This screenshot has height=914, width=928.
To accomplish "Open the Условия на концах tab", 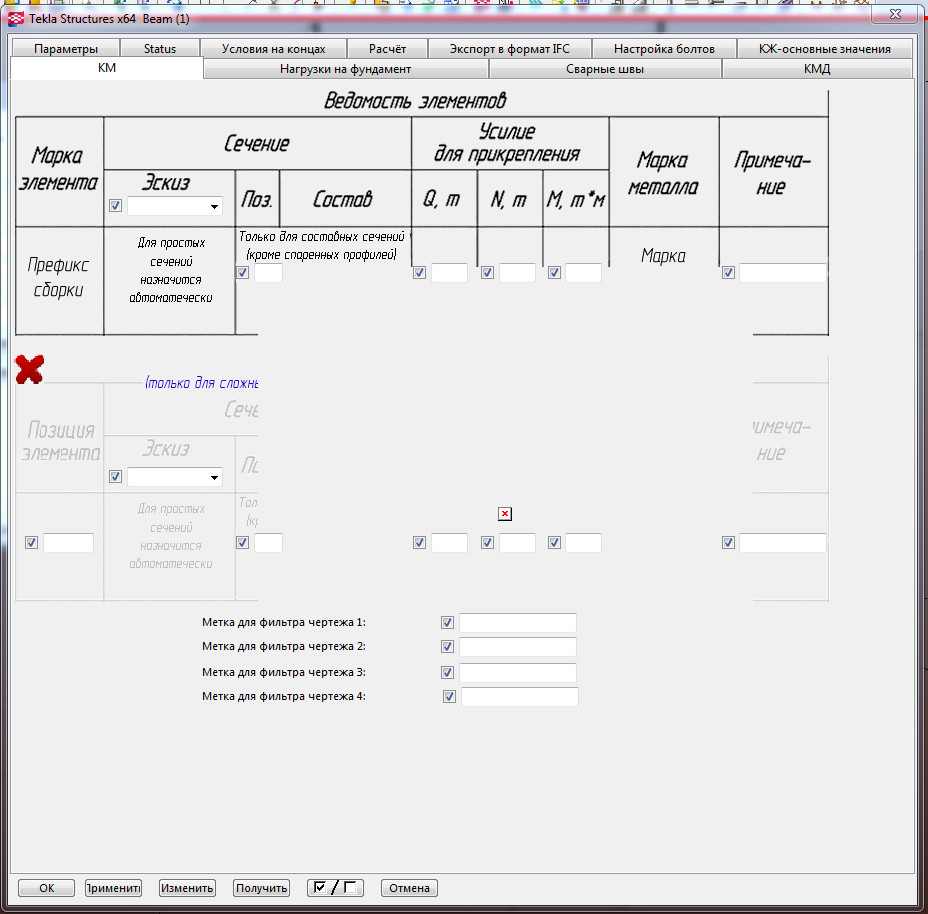I will pyautogui.click(x=273, y=49).
